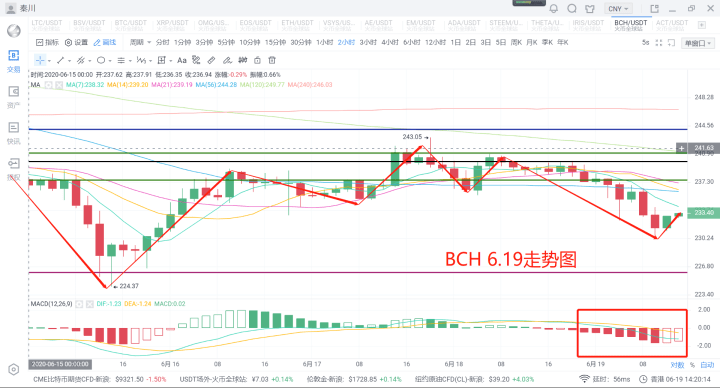Click the drawing tool left of ruler
The image size is (720, 388).
[196, 60]
